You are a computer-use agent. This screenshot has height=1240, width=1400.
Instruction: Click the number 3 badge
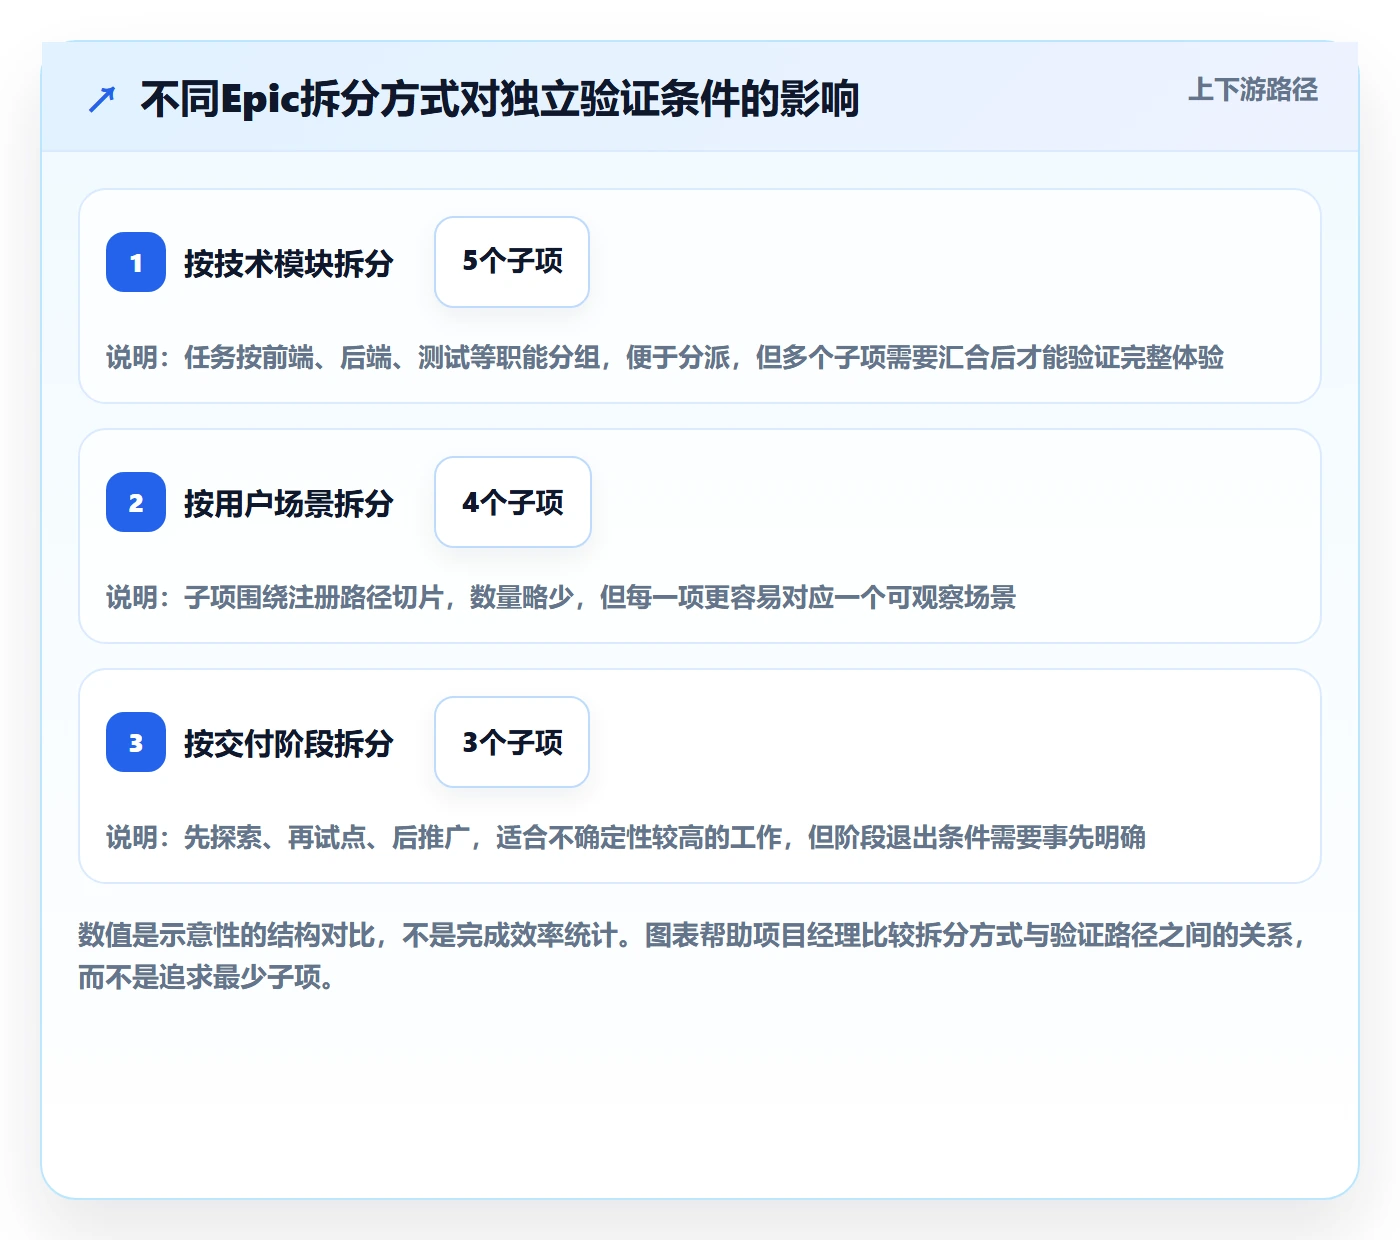136,742
